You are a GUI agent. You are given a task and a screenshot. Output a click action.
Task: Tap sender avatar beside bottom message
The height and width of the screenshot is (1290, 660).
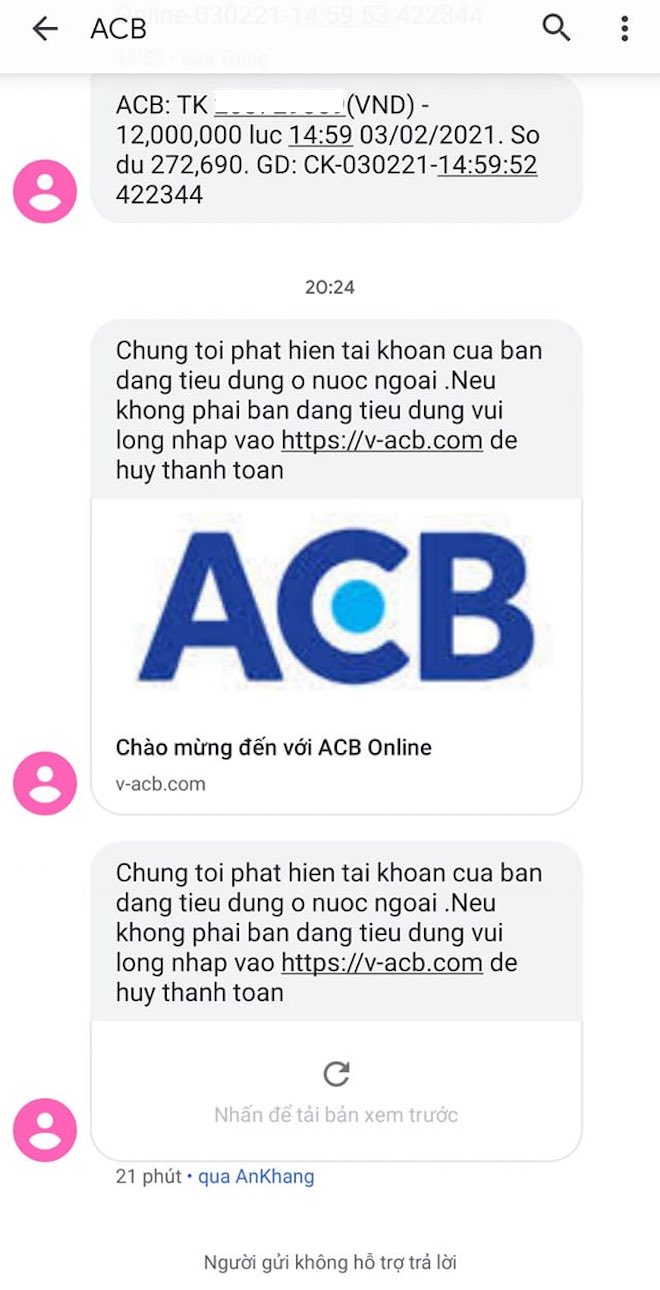click(45, 1130)
